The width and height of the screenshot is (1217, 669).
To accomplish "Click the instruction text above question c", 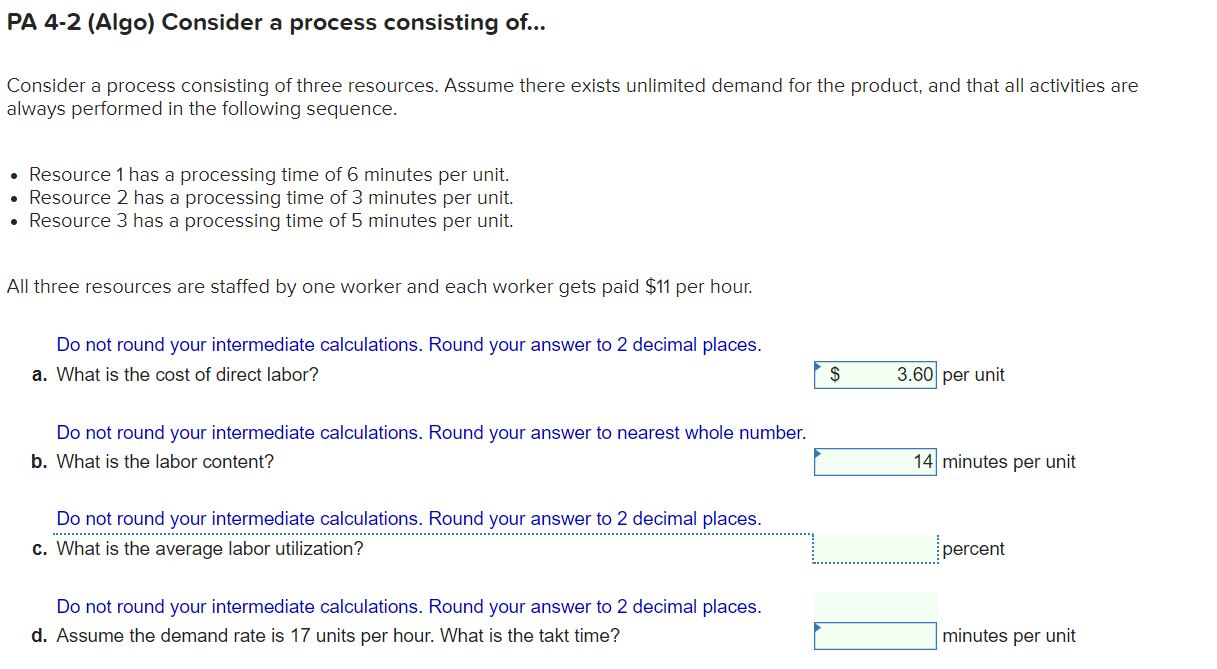I will click(x=408, y=518).
